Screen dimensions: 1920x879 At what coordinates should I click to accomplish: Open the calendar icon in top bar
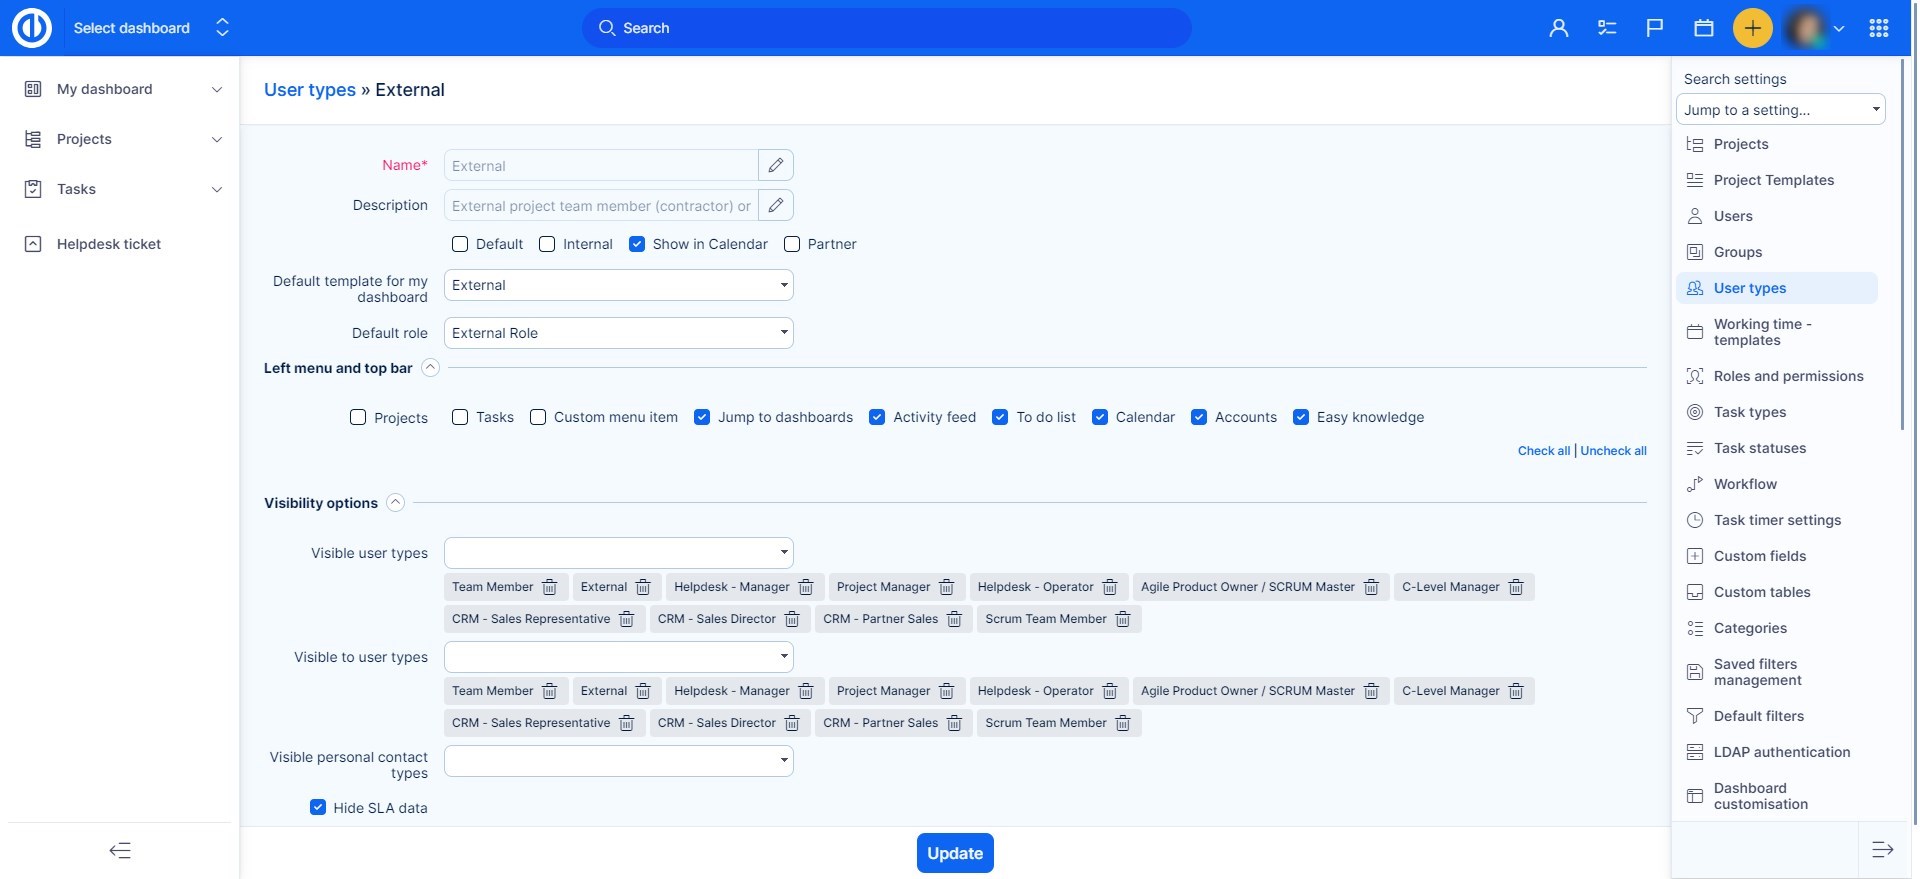coord(1704,28)
